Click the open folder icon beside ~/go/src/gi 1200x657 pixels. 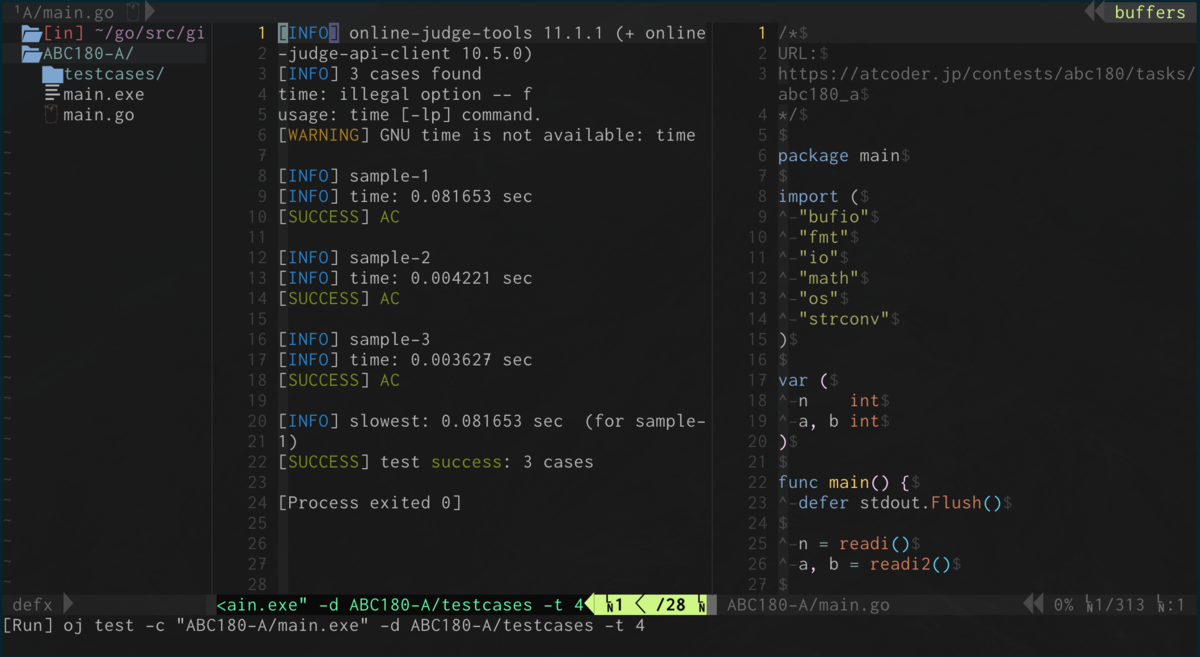click(31, 33)
